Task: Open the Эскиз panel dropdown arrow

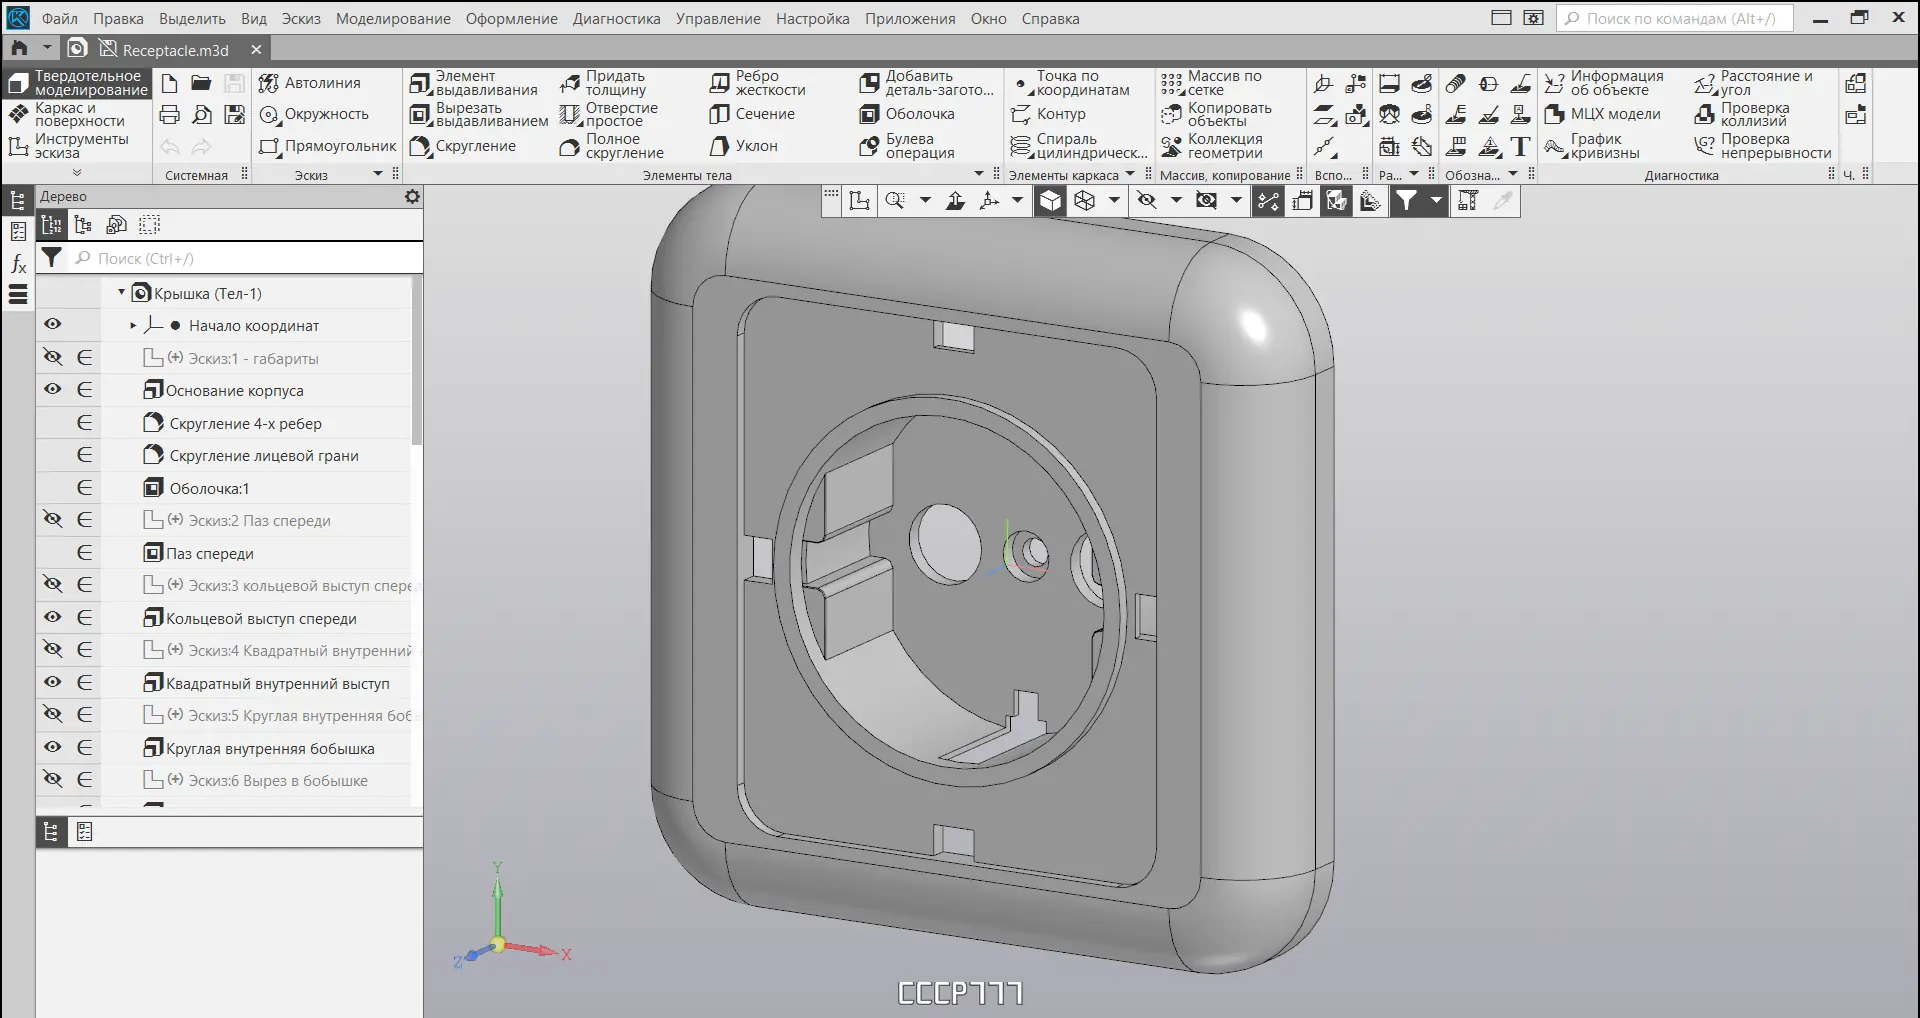Action: pos(378,174)
